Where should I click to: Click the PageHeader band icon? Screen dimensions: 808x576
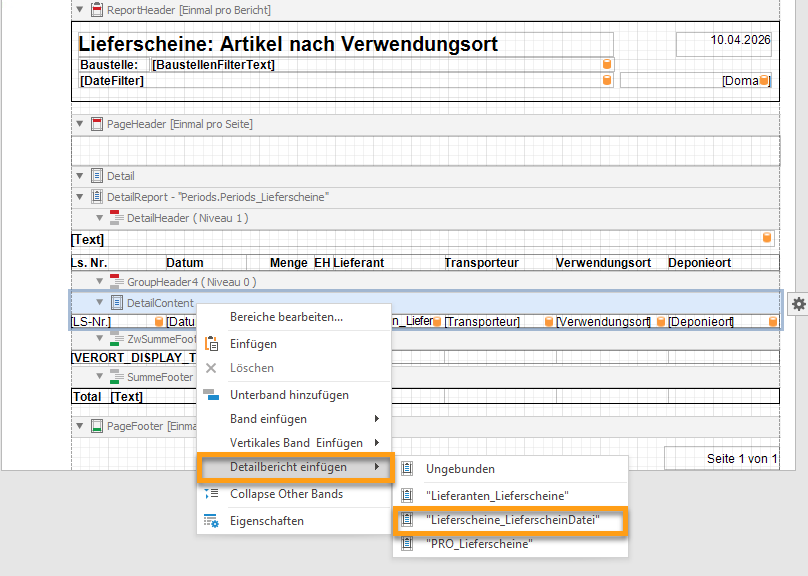coord(96,124)
